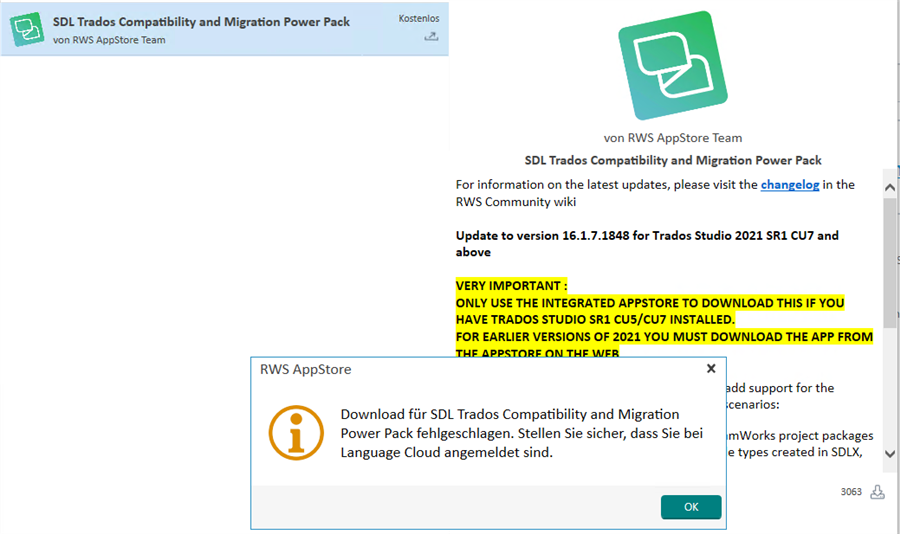Viewport: 900px width, 534px height.
Task: Click OK in the RWS AppStore dialog
Action: click(x=690, y=507)
